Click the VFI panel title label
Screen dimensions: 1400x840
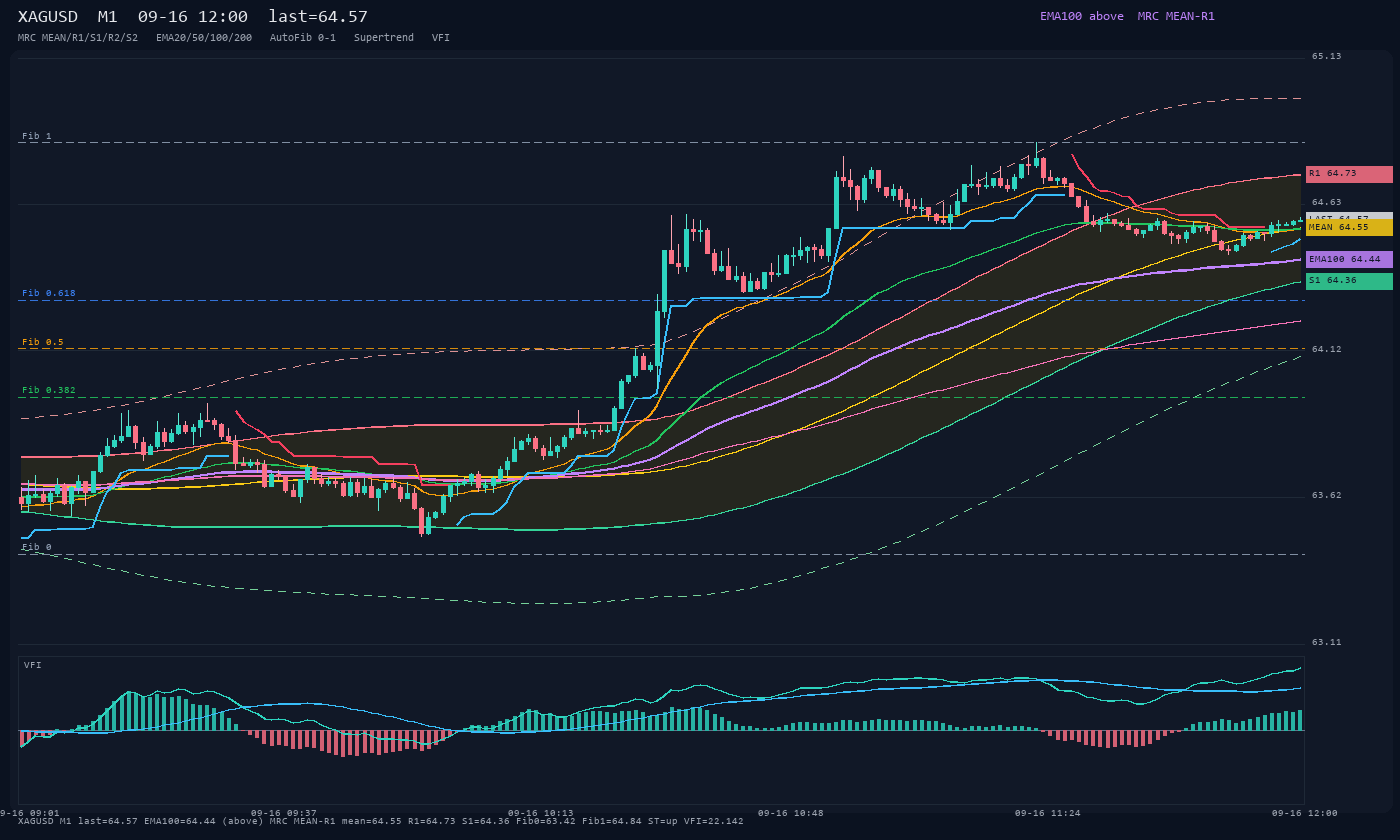coord(33,665)
